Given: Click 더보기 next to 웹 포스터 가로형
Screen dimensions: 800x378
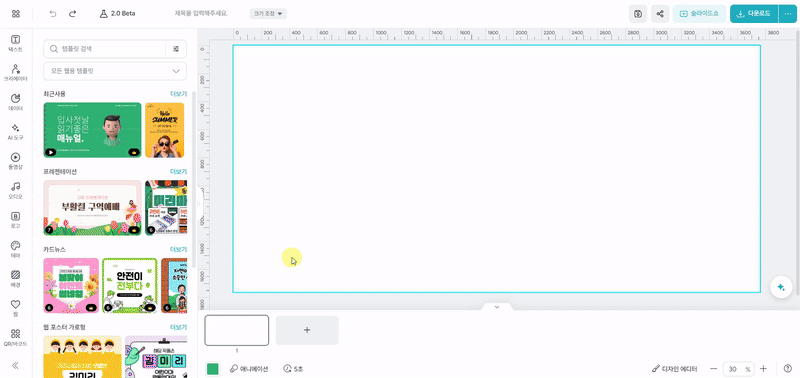Looking at the screenshot, I should click(x=178, y=327).
